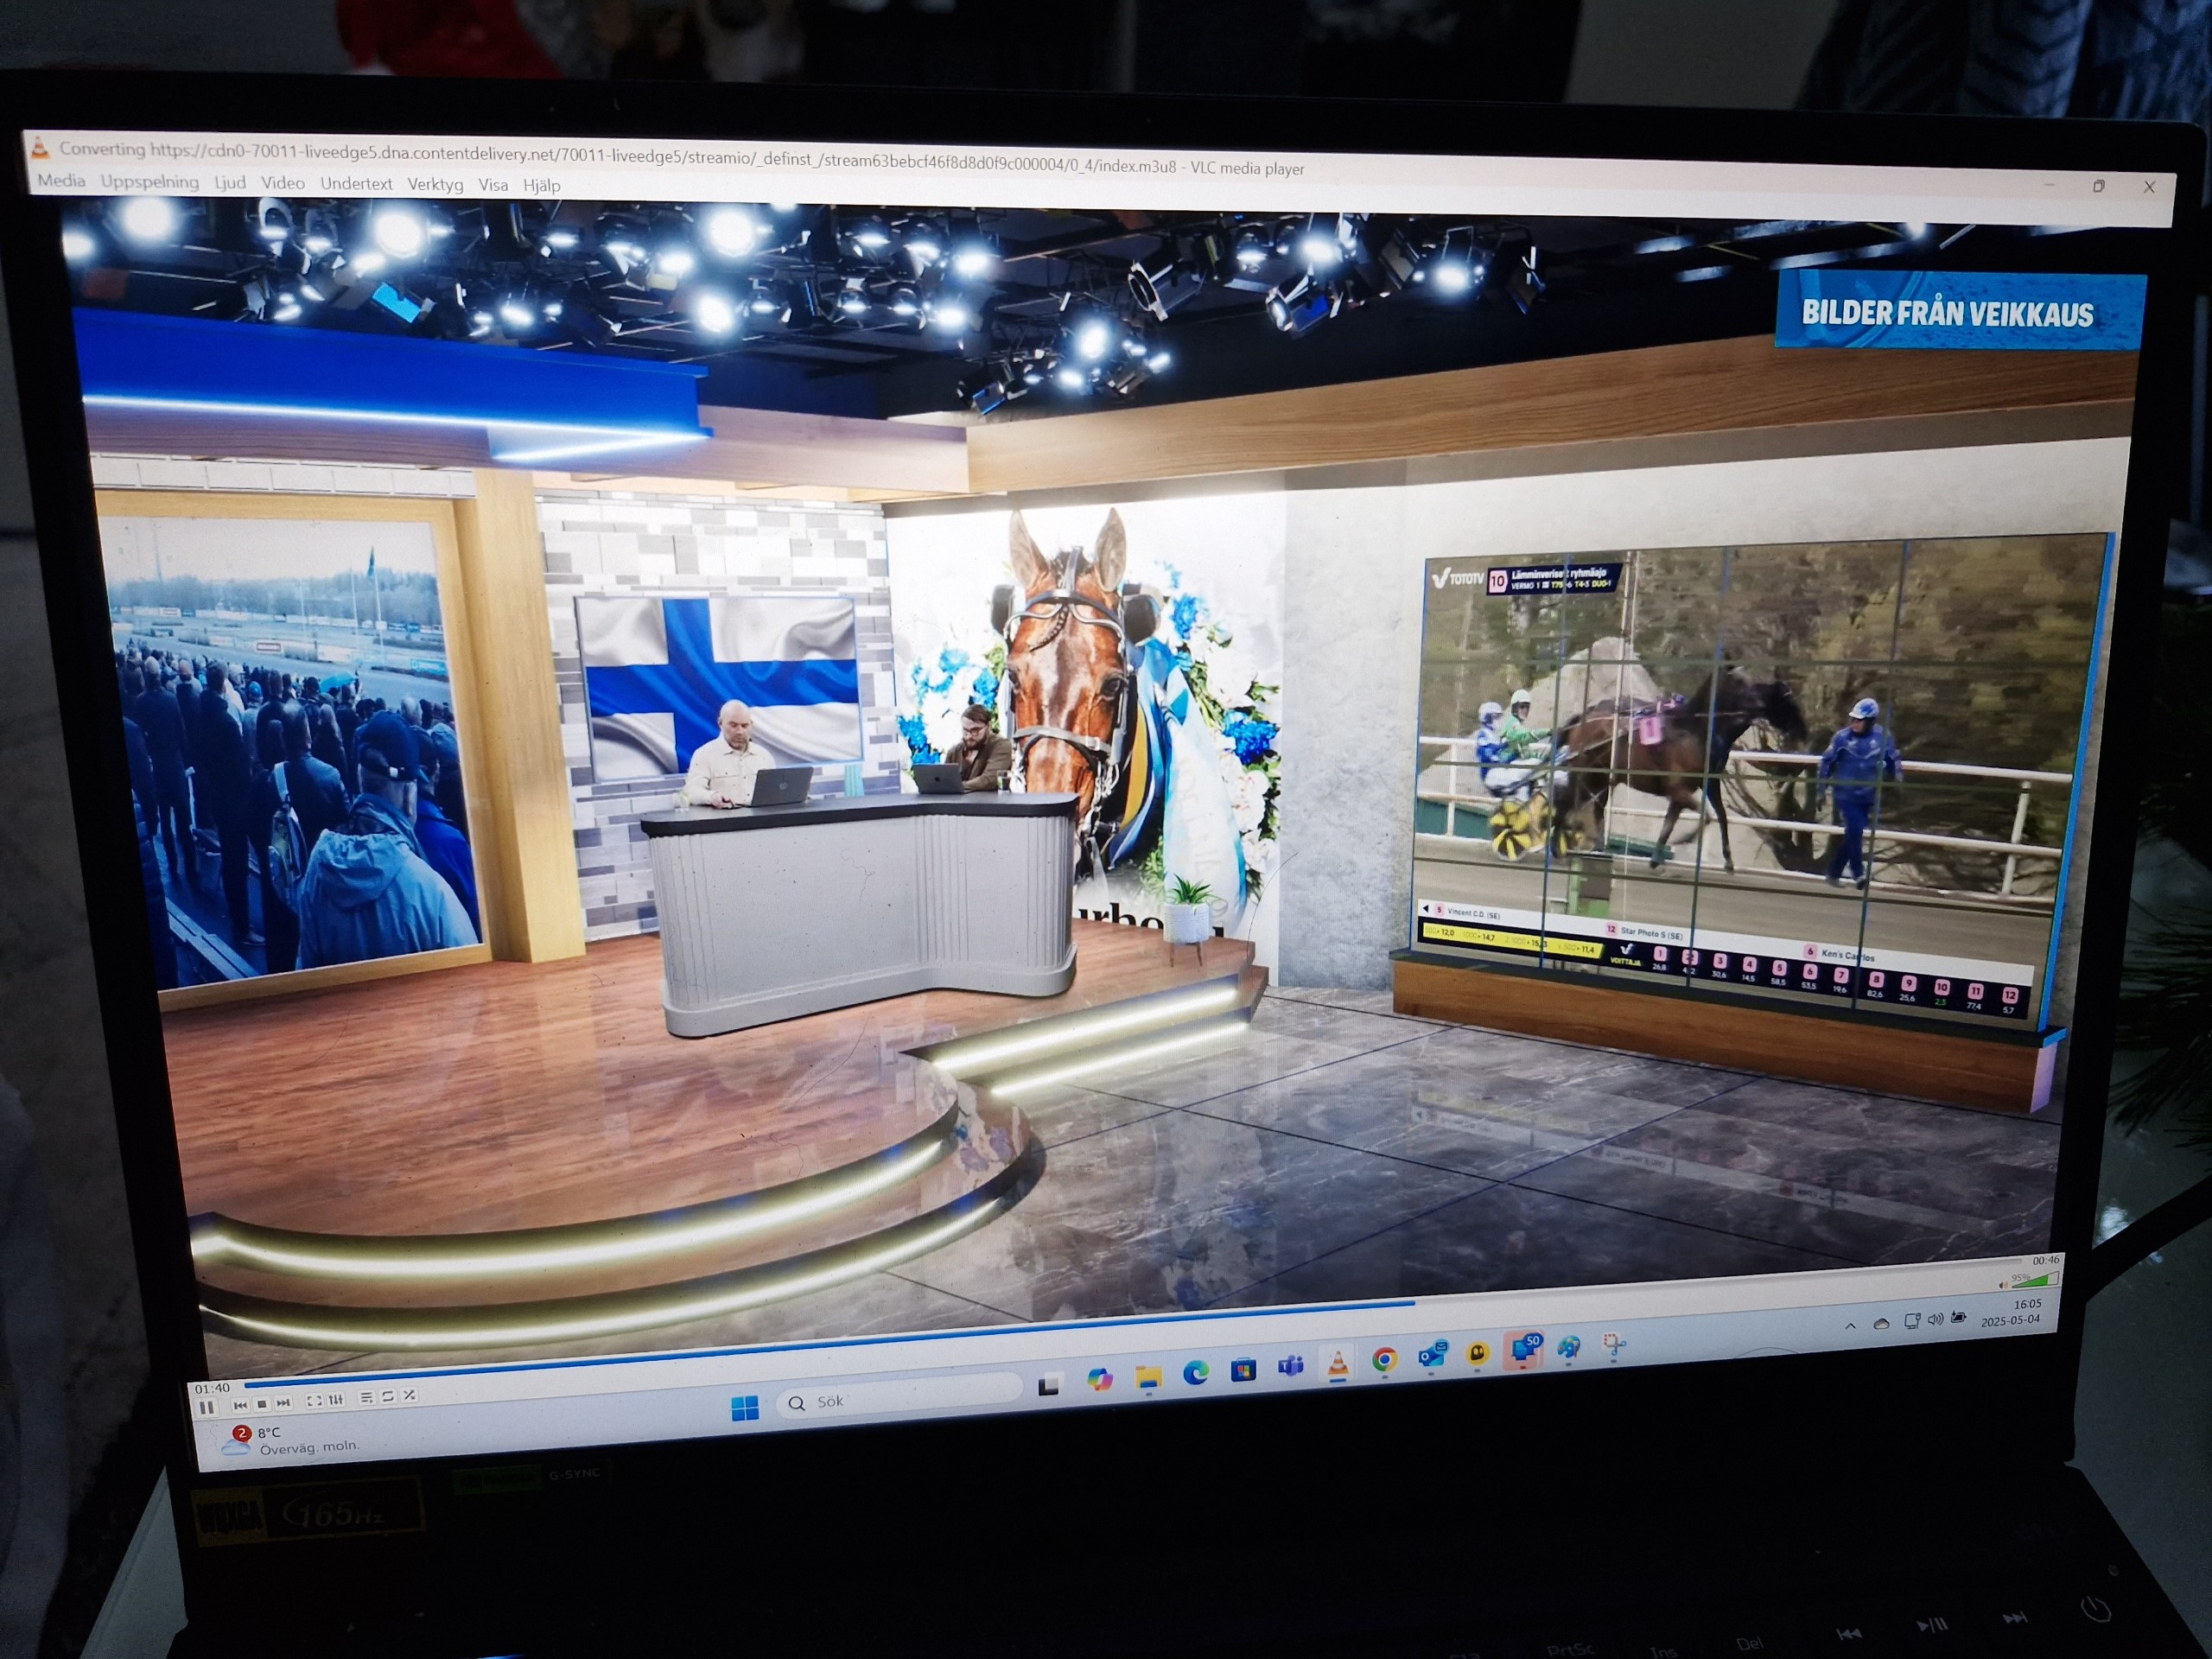This screenshot has height=1659, width=2212.
Task: Show the VLC playlist
Action: pos(366,1398)
